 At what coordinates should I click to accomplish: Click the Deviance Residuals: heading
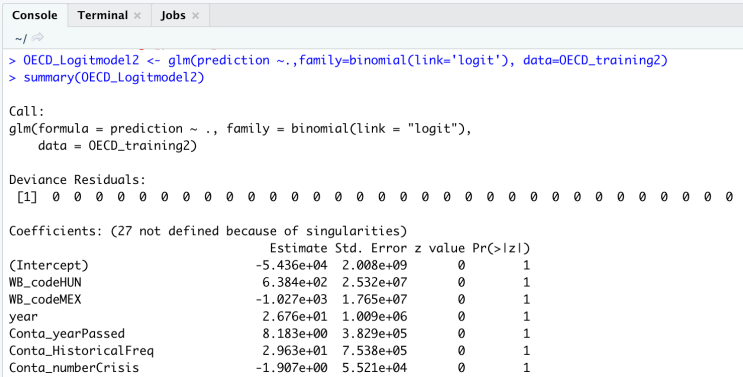pos(78,180)
